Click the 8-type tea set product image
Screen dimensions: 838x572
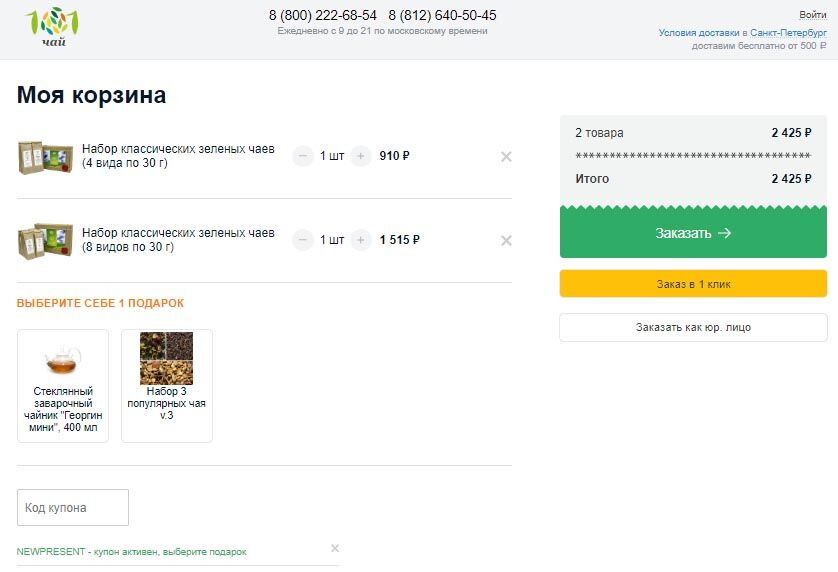tap(45, 240)
